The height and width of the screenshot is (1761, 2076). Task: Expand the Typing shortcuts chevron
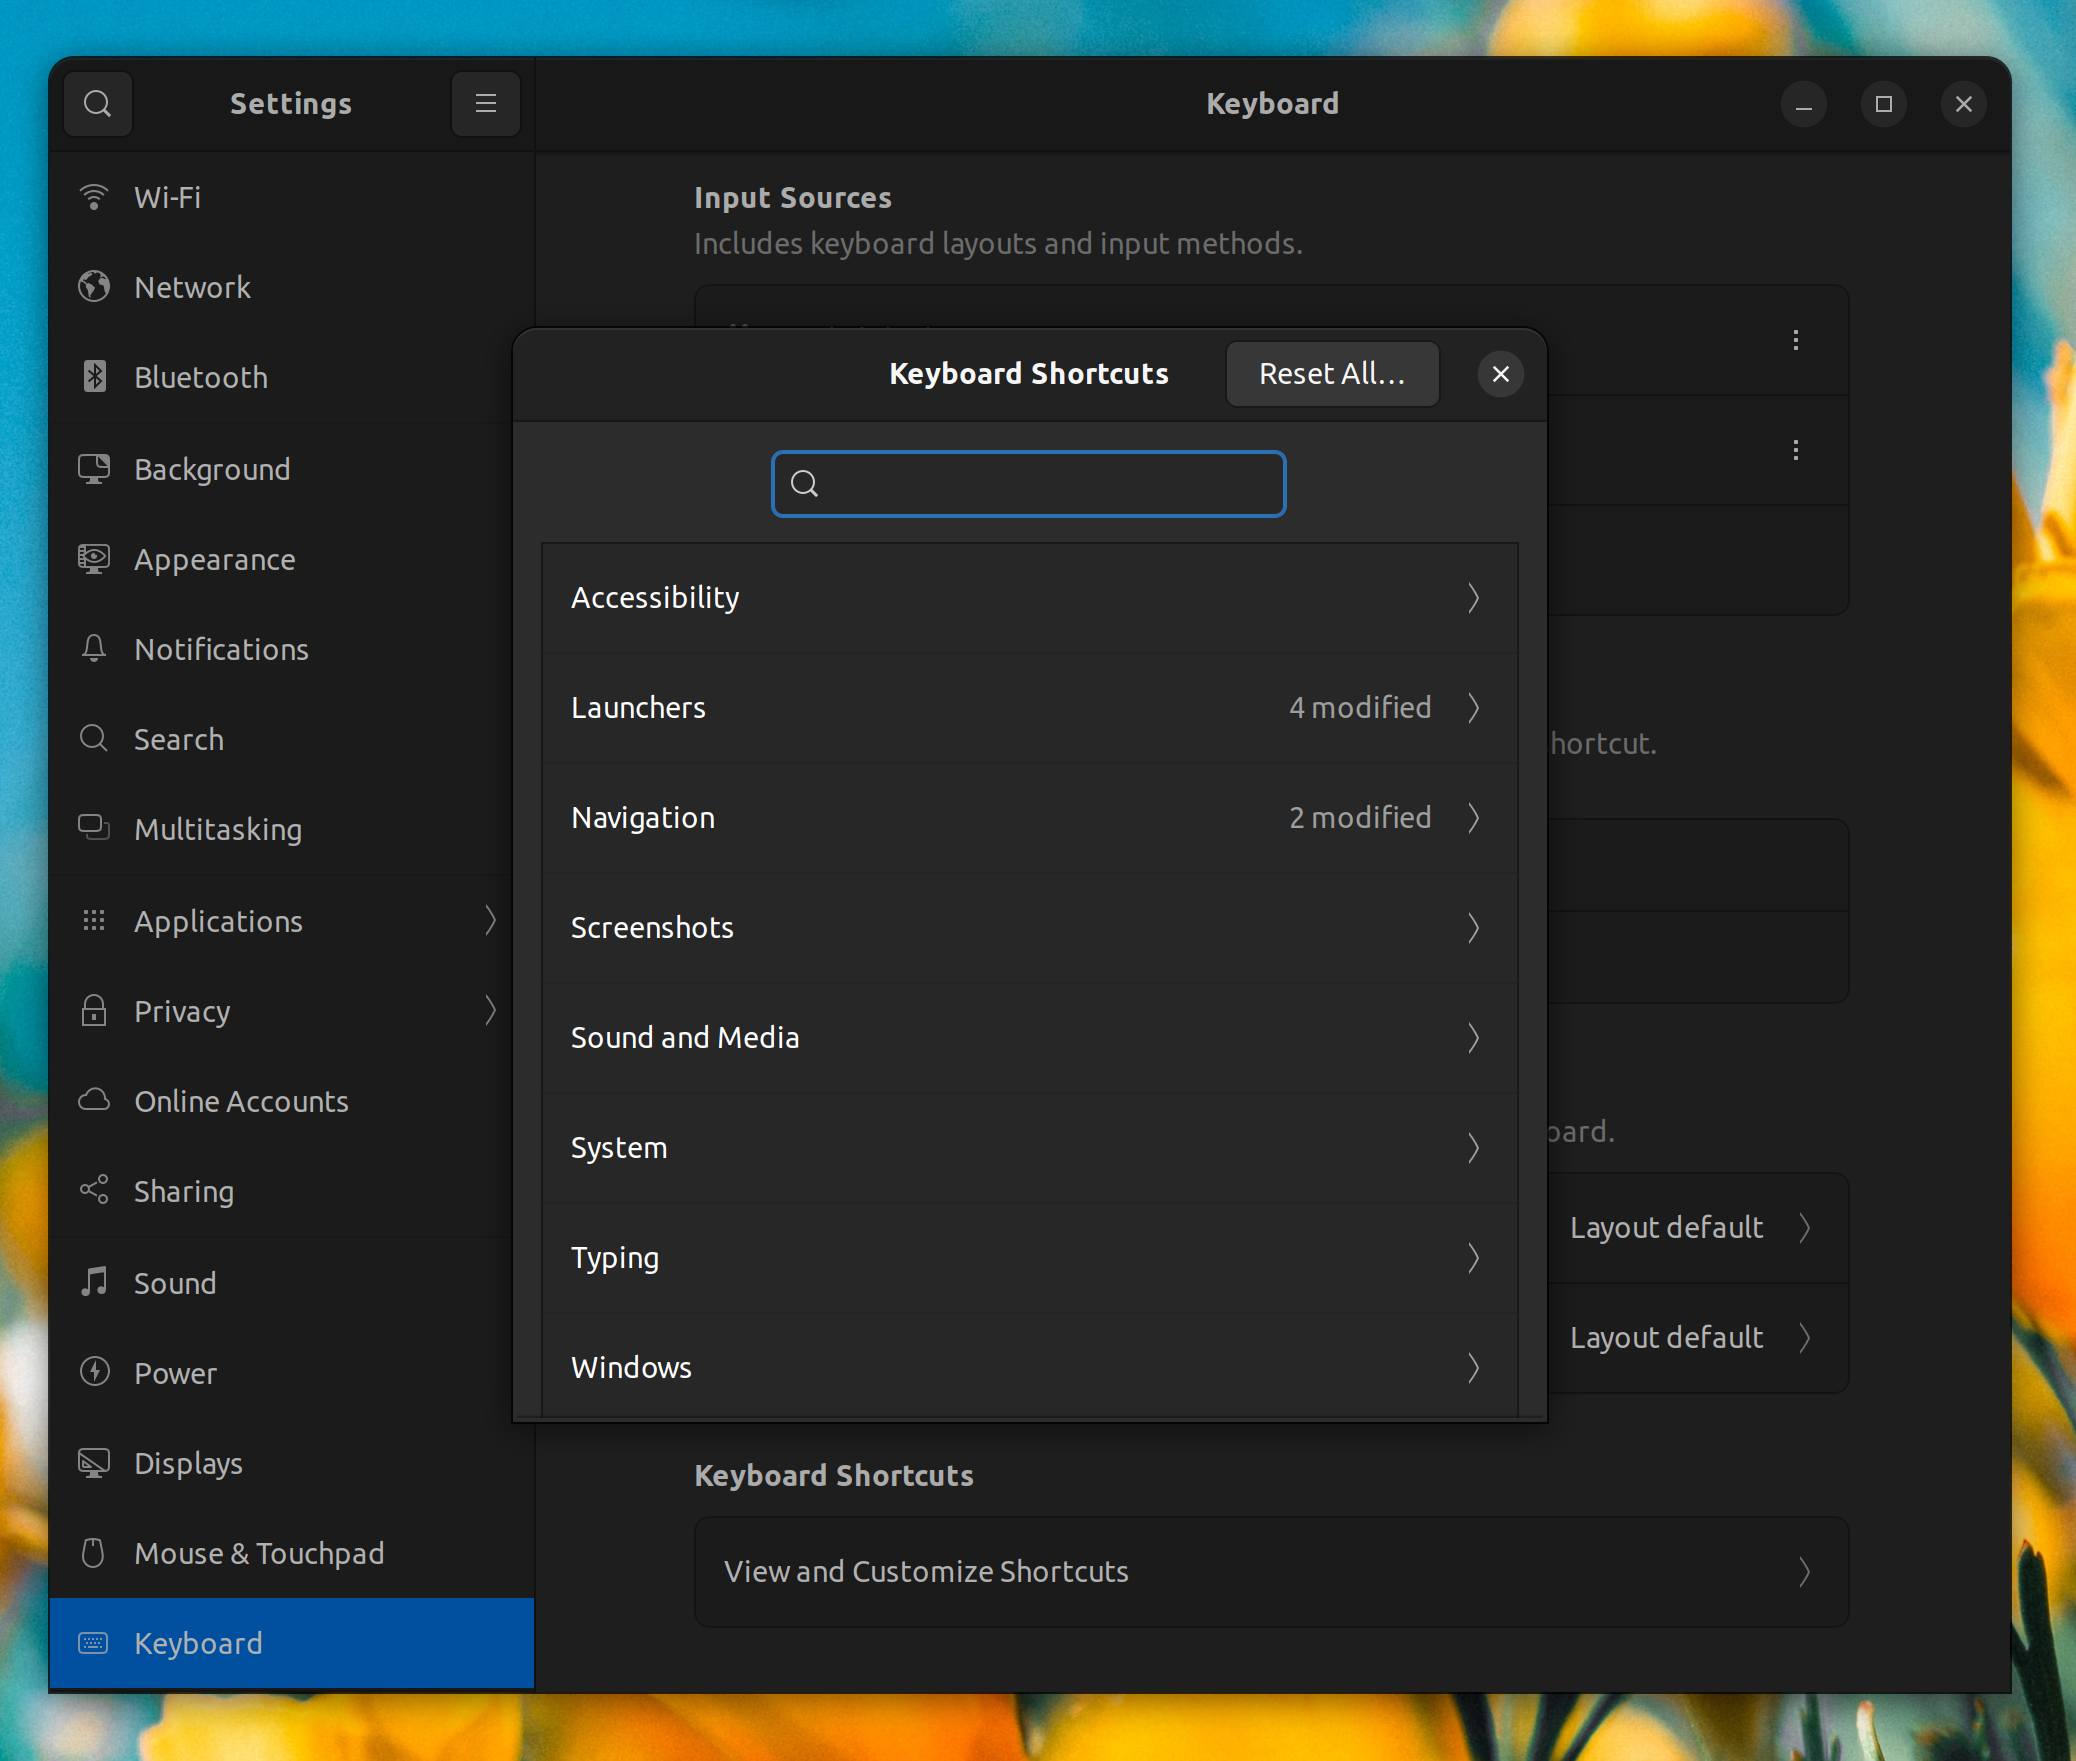pyautogui.click(x=1473, y=1258)
